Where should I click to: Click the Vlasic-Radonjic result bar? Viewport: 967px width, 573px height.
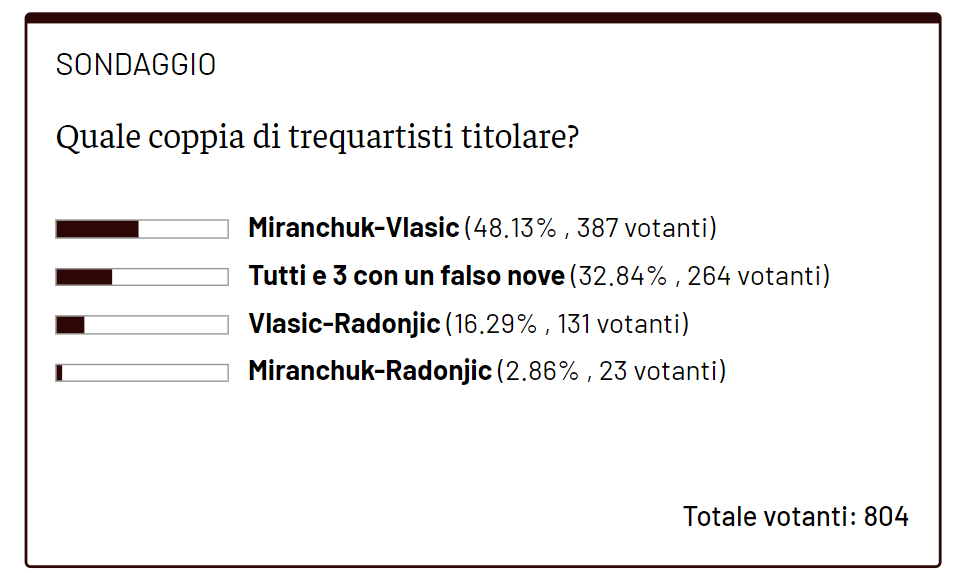point(142,325)
